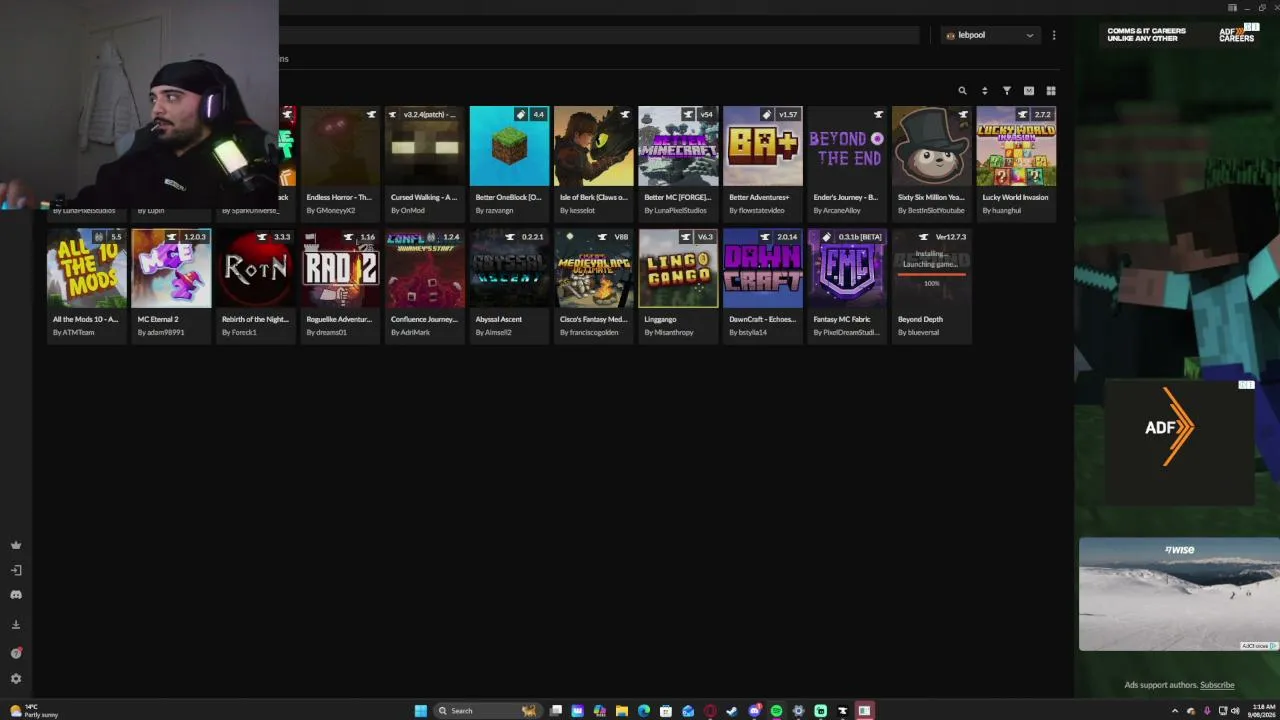Screen dimensions: 1280x720
Task: Click the taskbar Search box
Action: click(486, 711)
